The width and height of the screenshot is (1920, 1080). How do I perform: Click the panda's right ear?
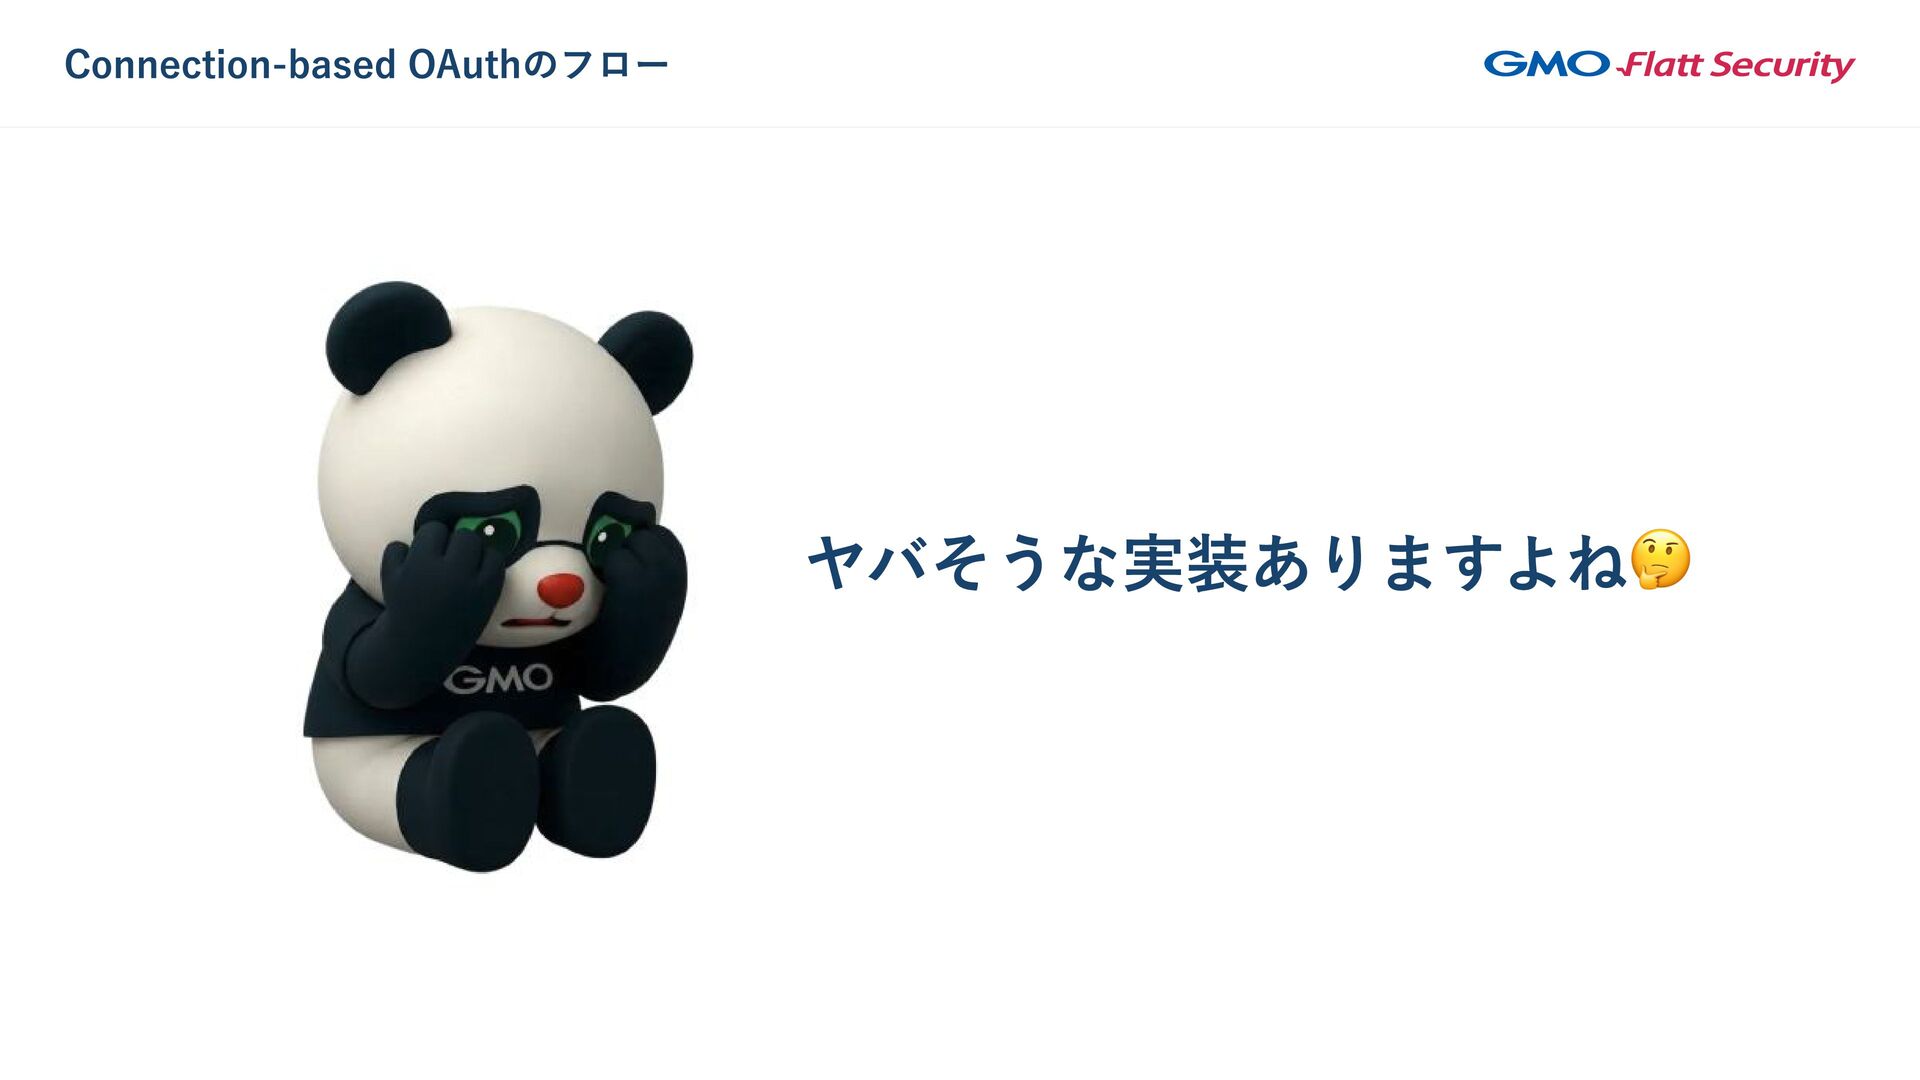coord(649,360)
